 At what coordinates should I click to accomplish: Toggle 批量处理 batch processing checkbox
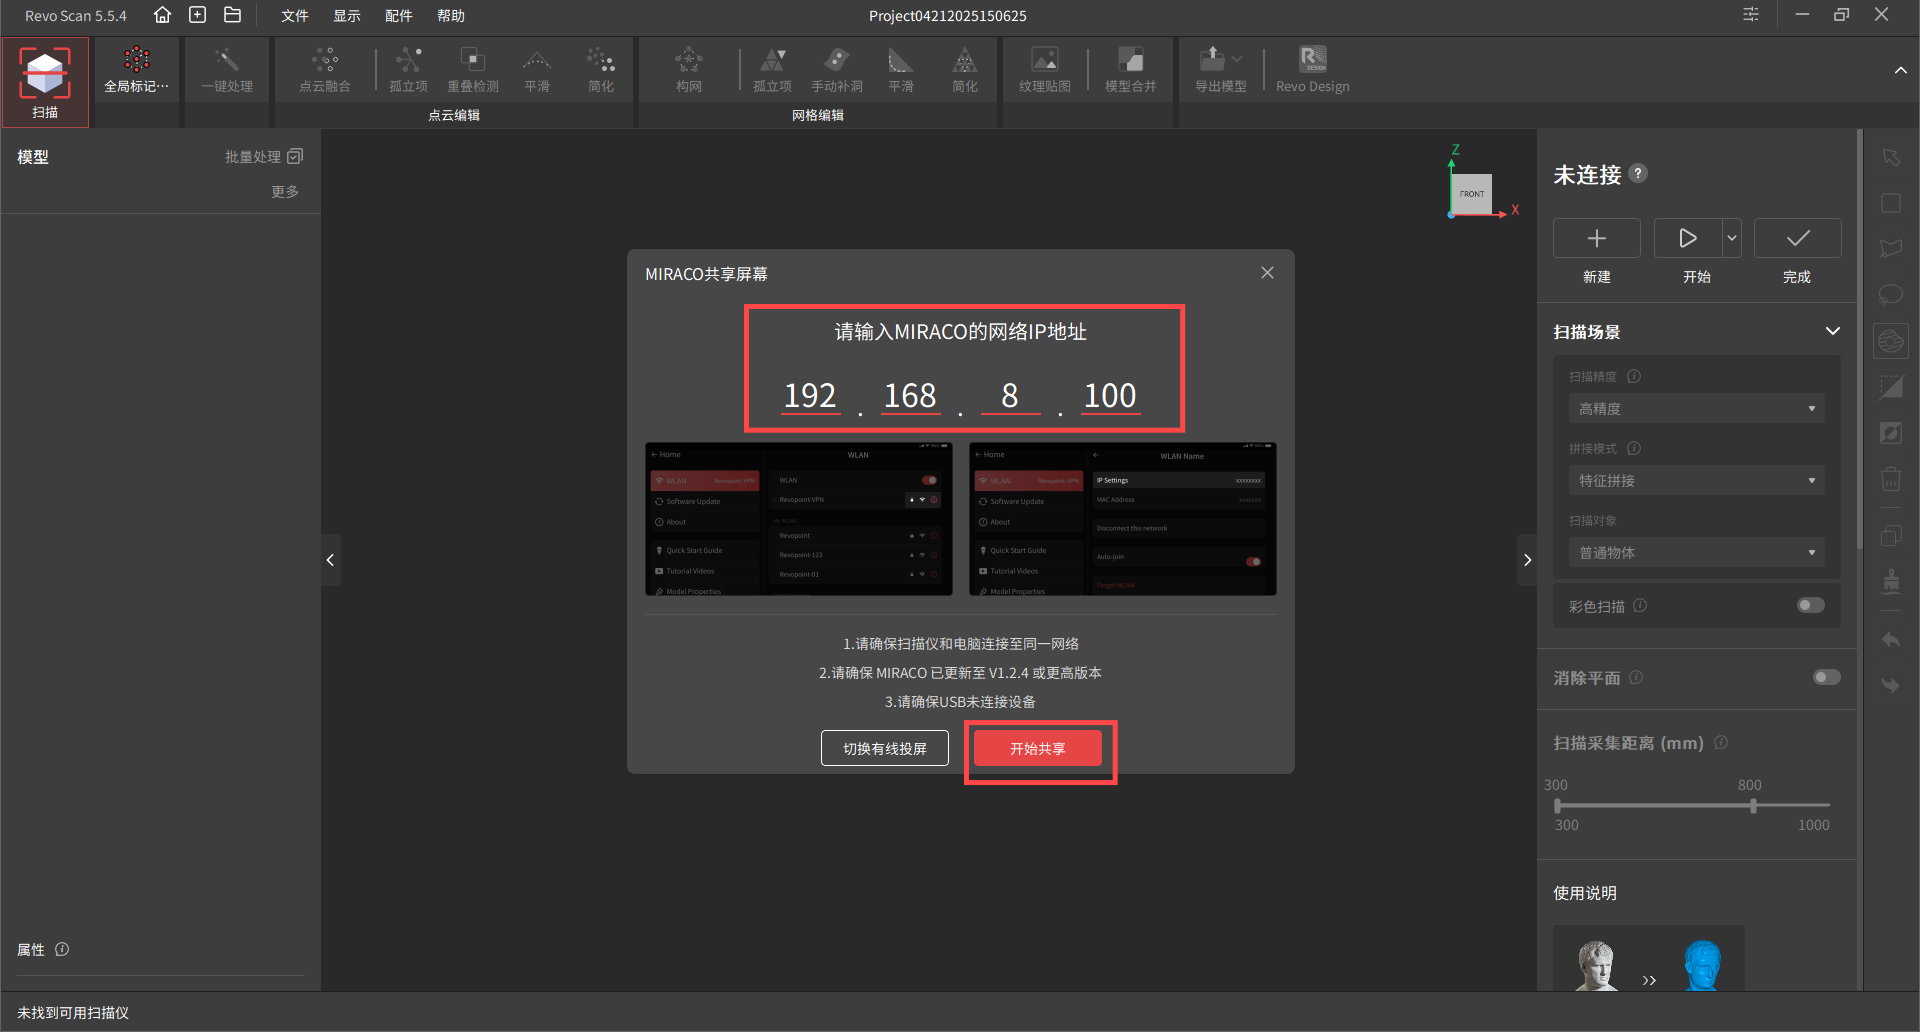[295, 156]
